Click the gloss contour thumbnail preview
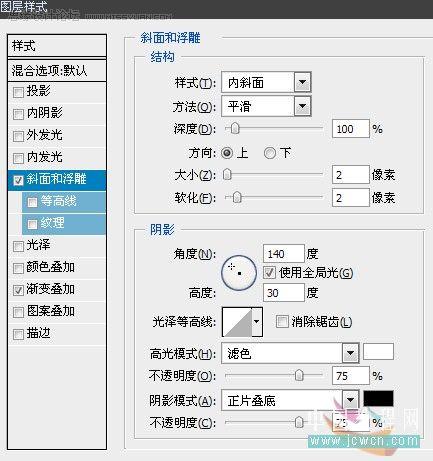Screen dimensions: 433x461 click(x=237, y=322)
